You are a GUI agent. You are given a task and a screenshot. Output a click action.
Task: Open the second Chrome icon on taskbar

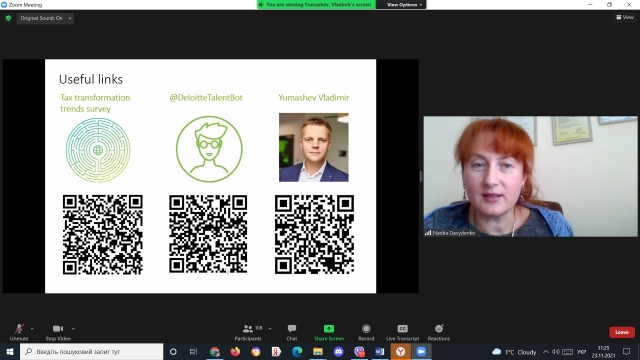coord(256,351)
